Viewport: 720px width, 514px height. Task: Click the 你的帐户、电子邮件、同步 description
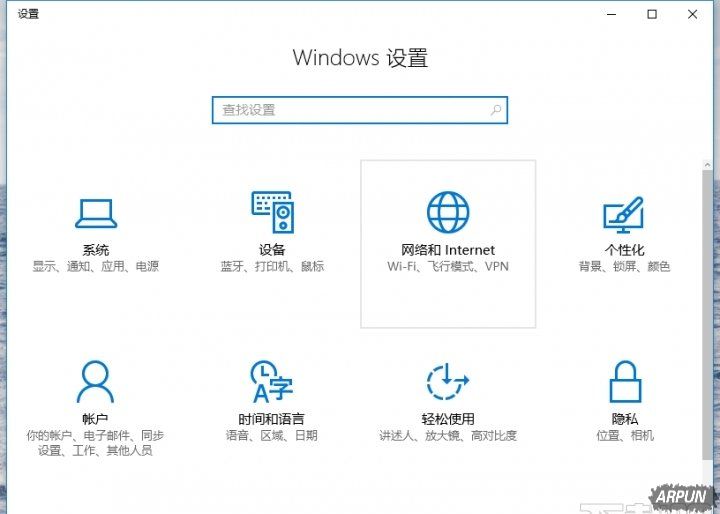coord(95,435)
